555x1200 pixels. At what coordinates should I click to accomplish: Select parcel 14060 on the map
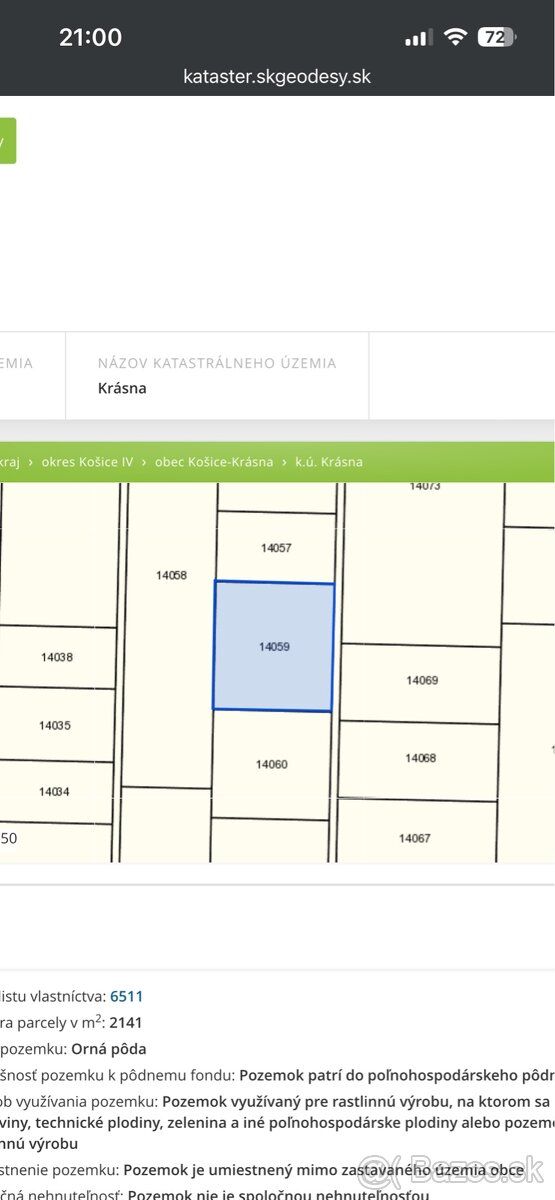pos(272,764)
